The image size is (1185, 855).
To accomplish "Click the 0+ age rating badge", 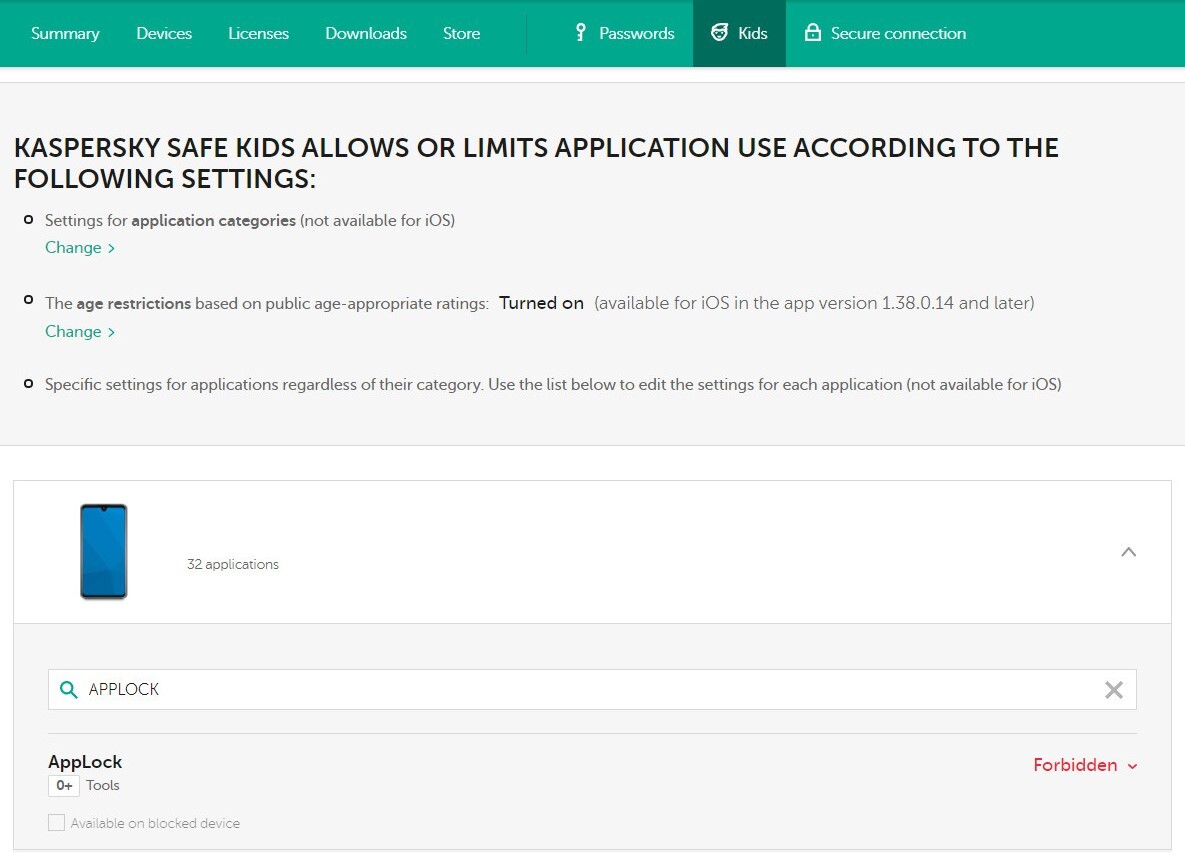I will point(64,786).
